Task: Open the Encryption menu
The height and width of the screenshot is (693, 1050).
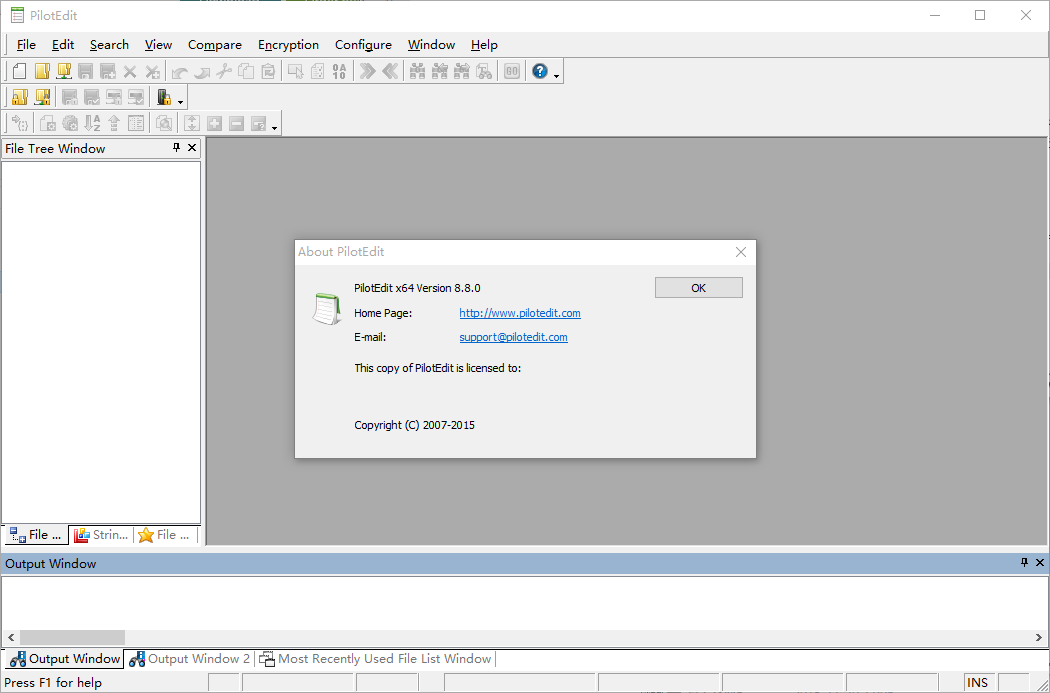Action: 288,45
